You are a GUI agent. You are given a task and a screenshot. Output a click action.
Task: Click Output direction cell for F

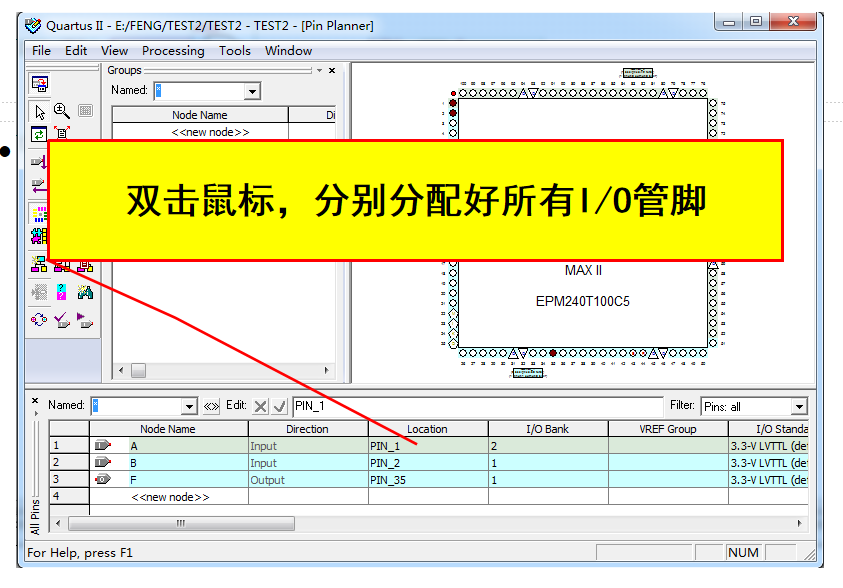[x=308, y=480]
